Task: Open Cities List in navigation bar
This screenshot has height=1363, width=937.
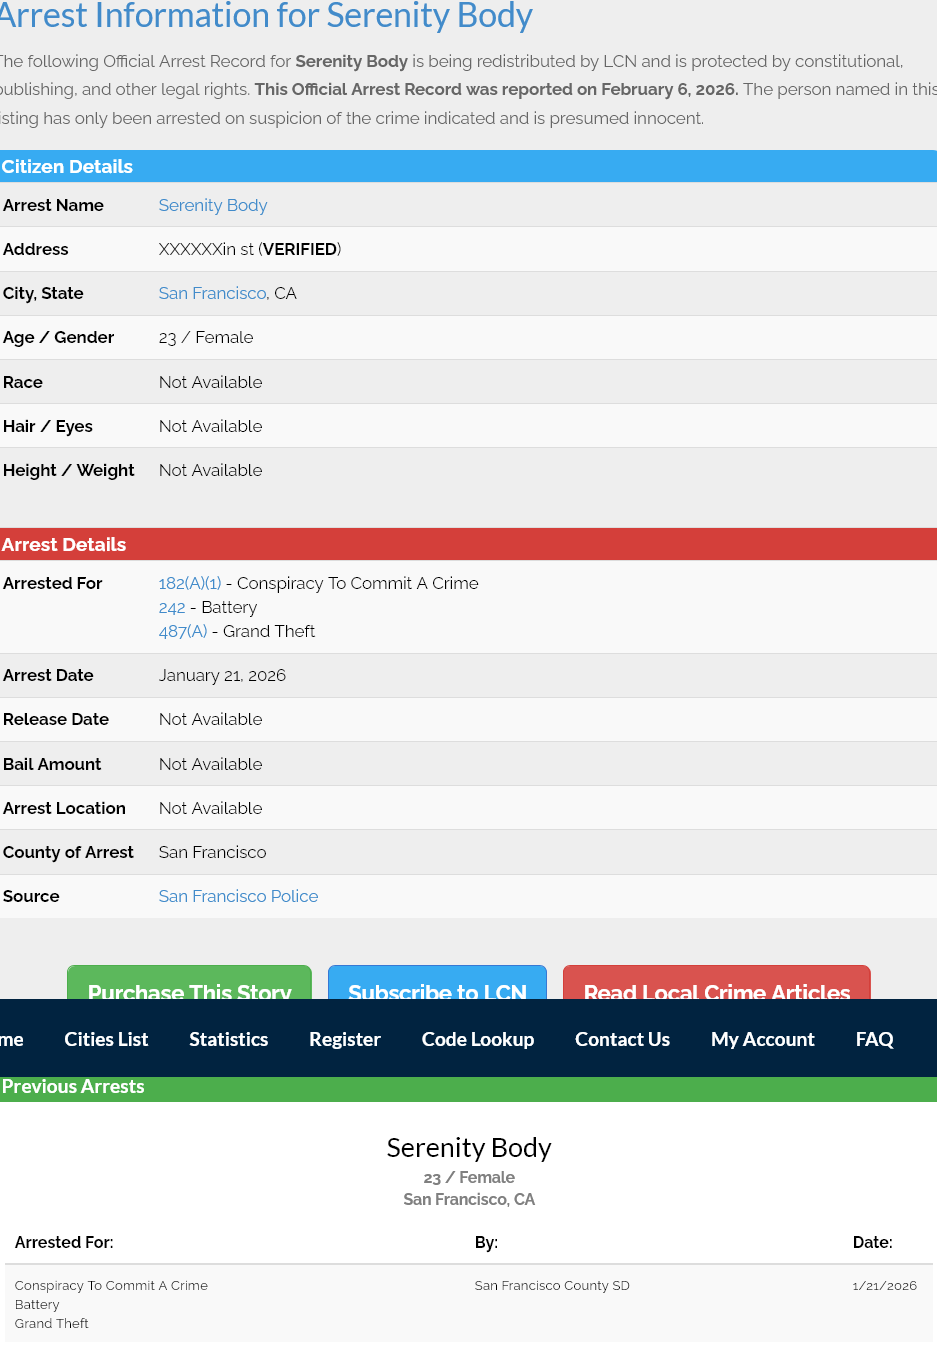Action: (106, 1039)
